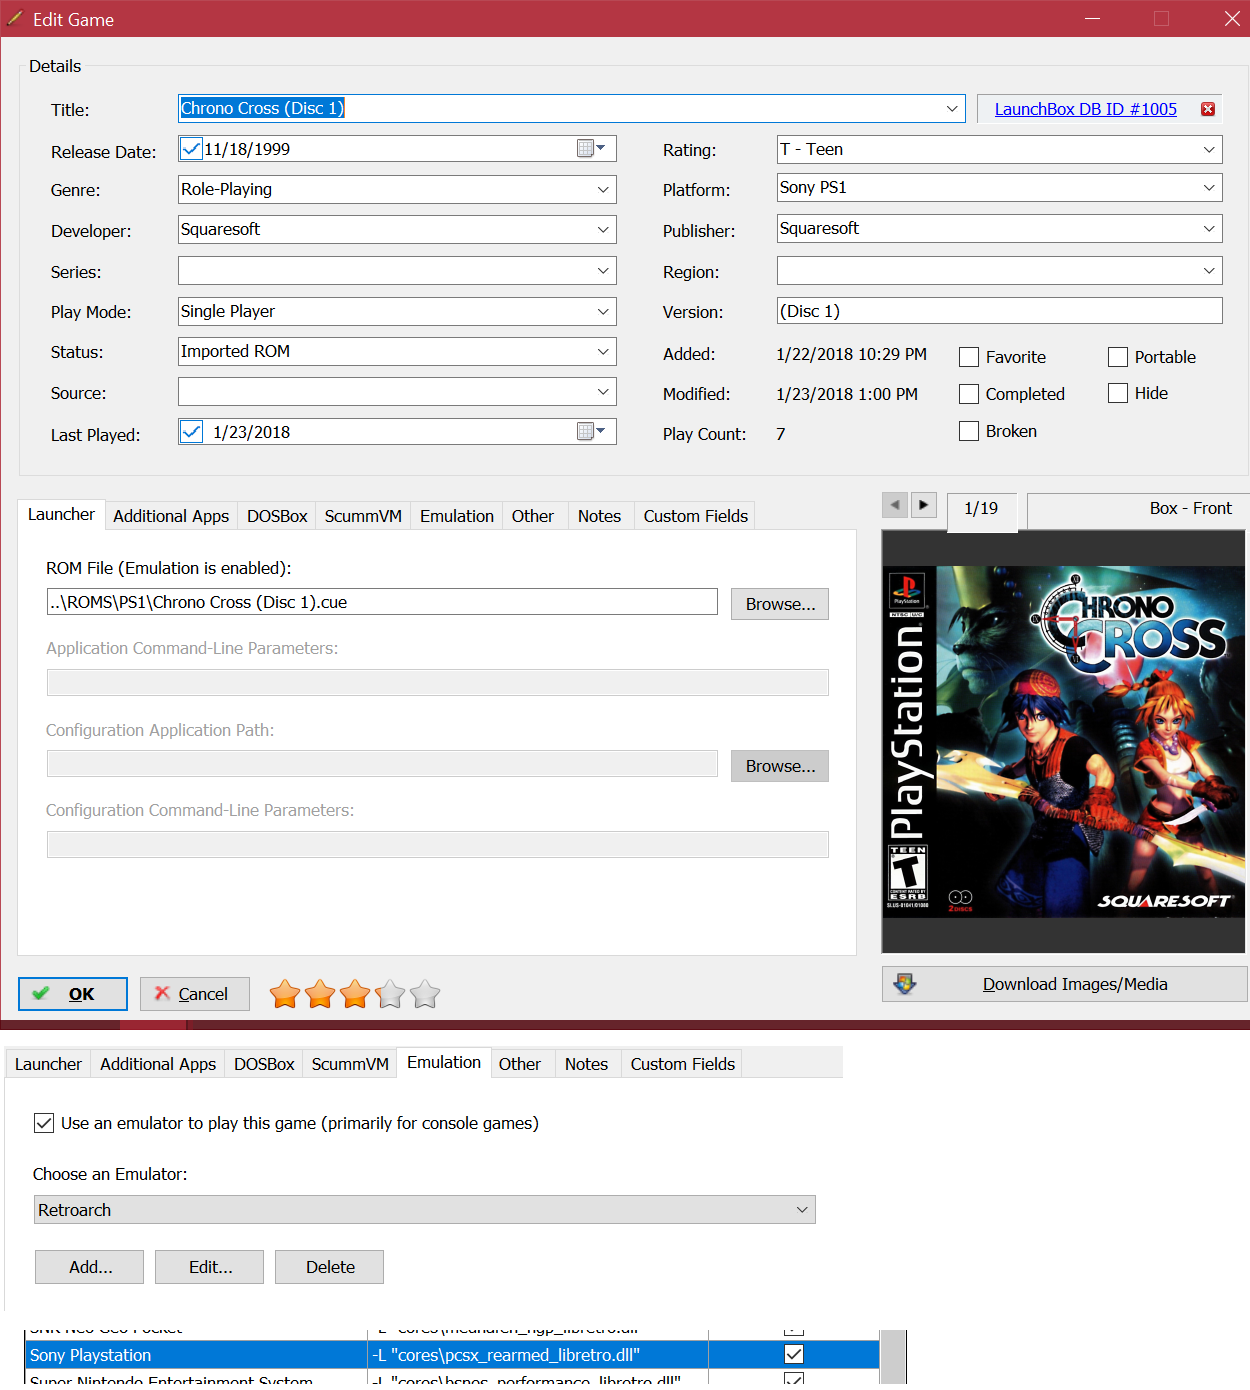
Task: Click the Cancel button
Action: click(195, 994)
